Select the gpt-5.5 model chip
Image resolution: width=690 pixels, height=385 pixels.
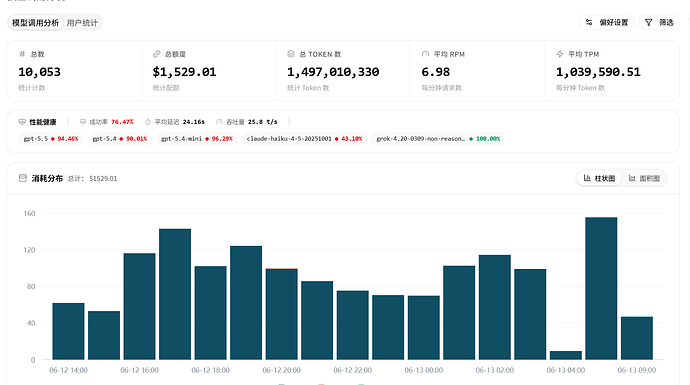pyautogui.click(x=51, y=139)
